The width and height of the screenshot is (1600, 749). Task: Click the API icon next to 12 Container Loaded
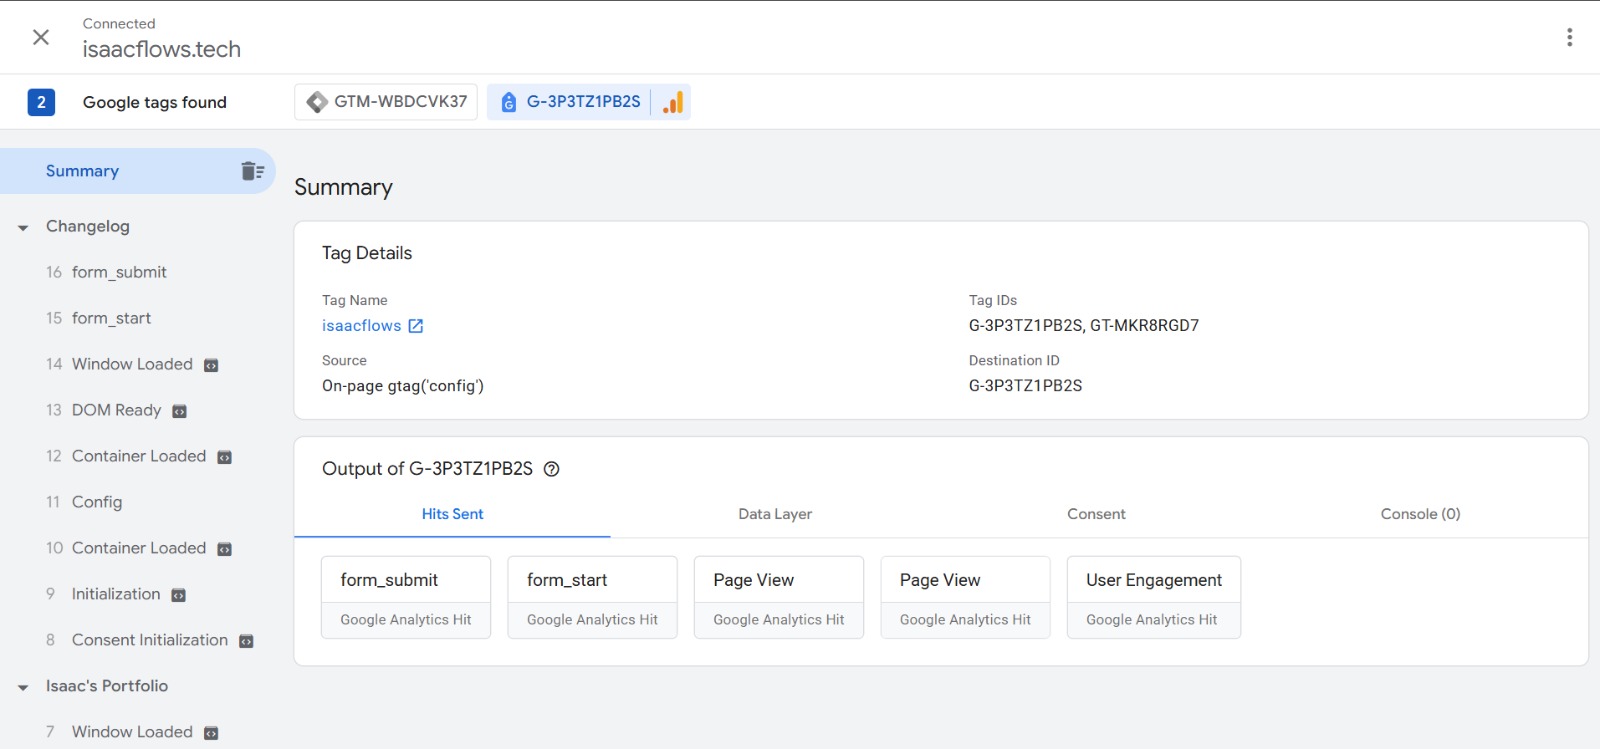(225, 457)
